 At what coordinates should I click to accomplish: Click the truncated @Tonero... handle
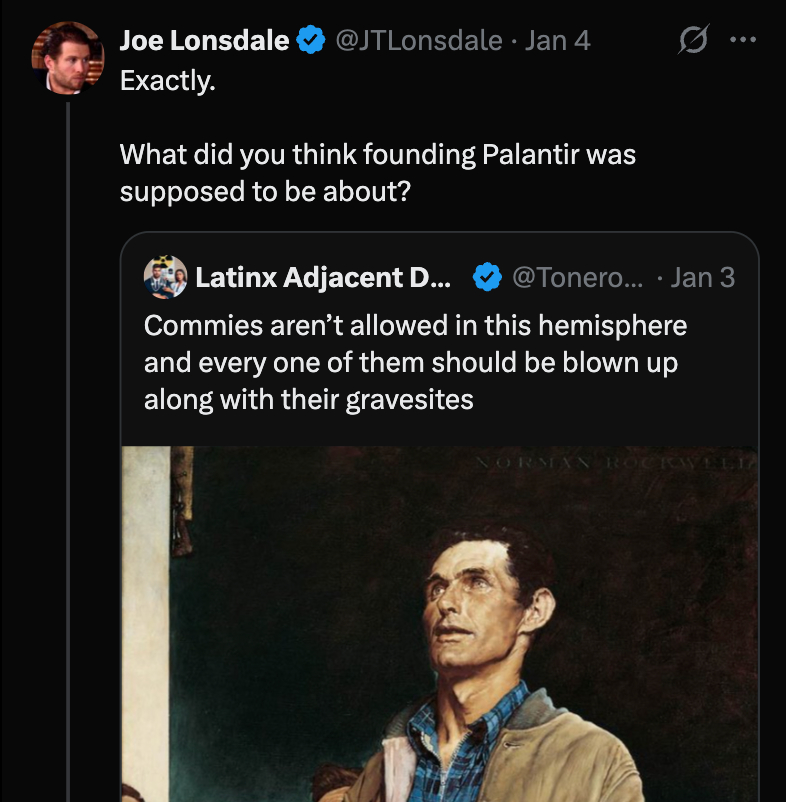click(x=578, y=277)
